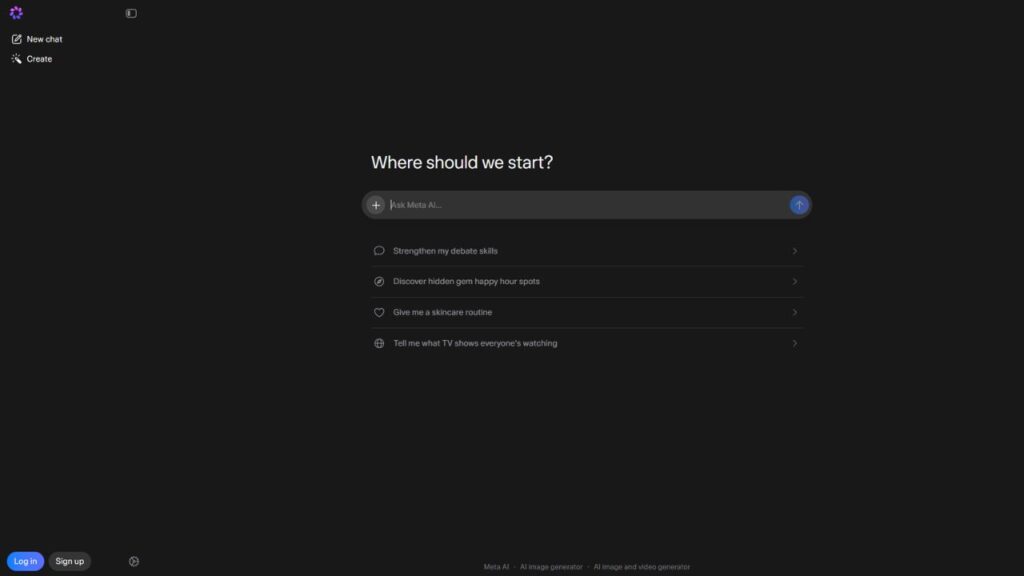Expand chevron on TV shows row
The width and height of the screenshot is (1024, 576).
click(x=795, y=343)
